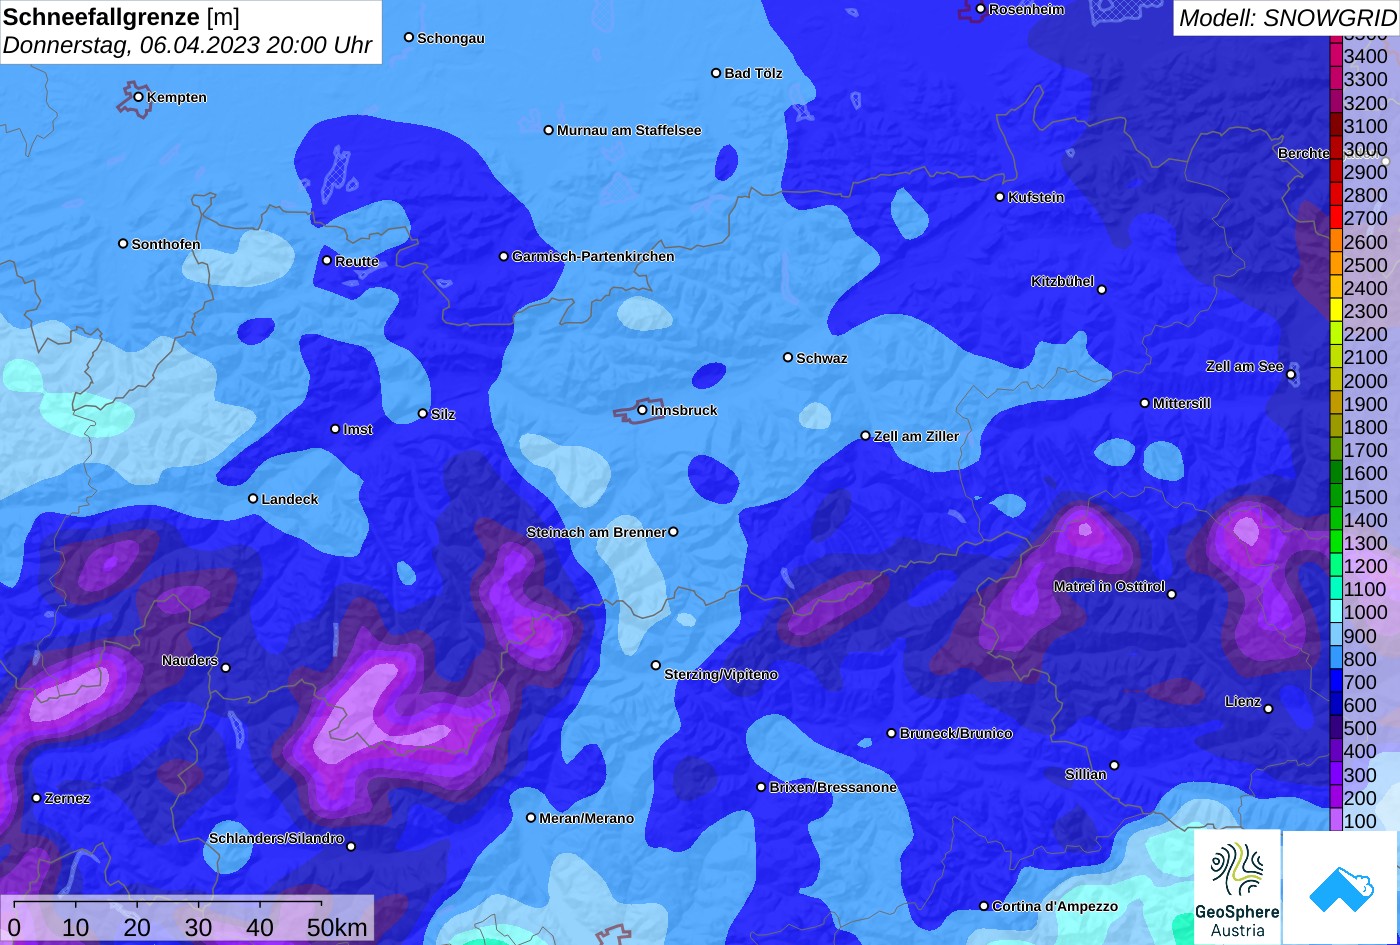Select the green 1500 legend color swatch
The width and height of the screenshot is (1400, 945).
1336,497
